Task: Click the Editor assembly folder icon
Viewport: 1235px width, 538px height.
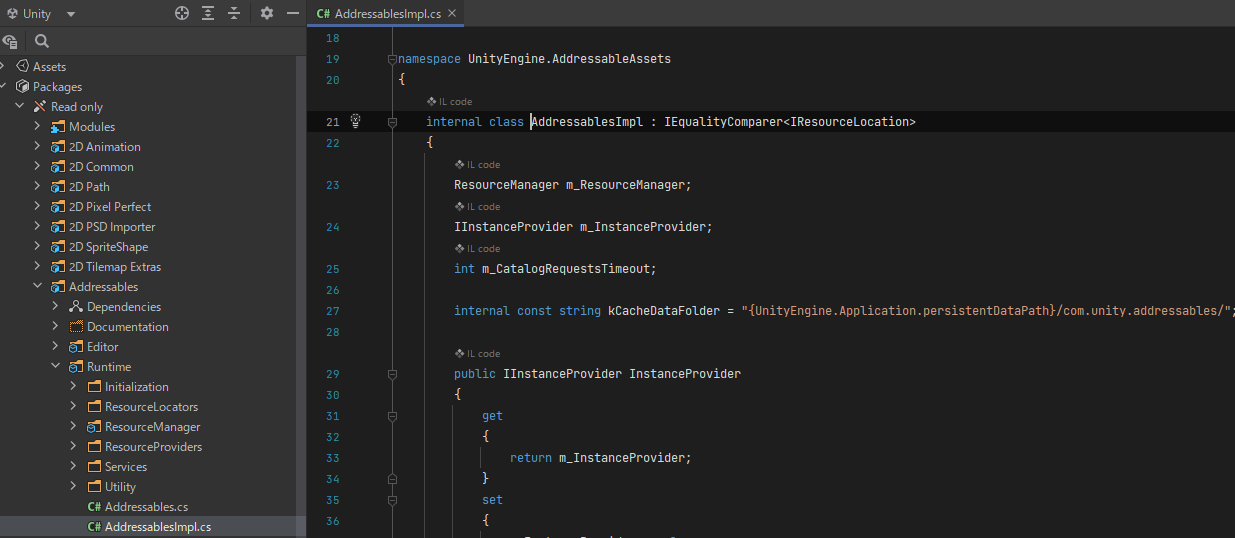Action: click(x=76, y=346)
